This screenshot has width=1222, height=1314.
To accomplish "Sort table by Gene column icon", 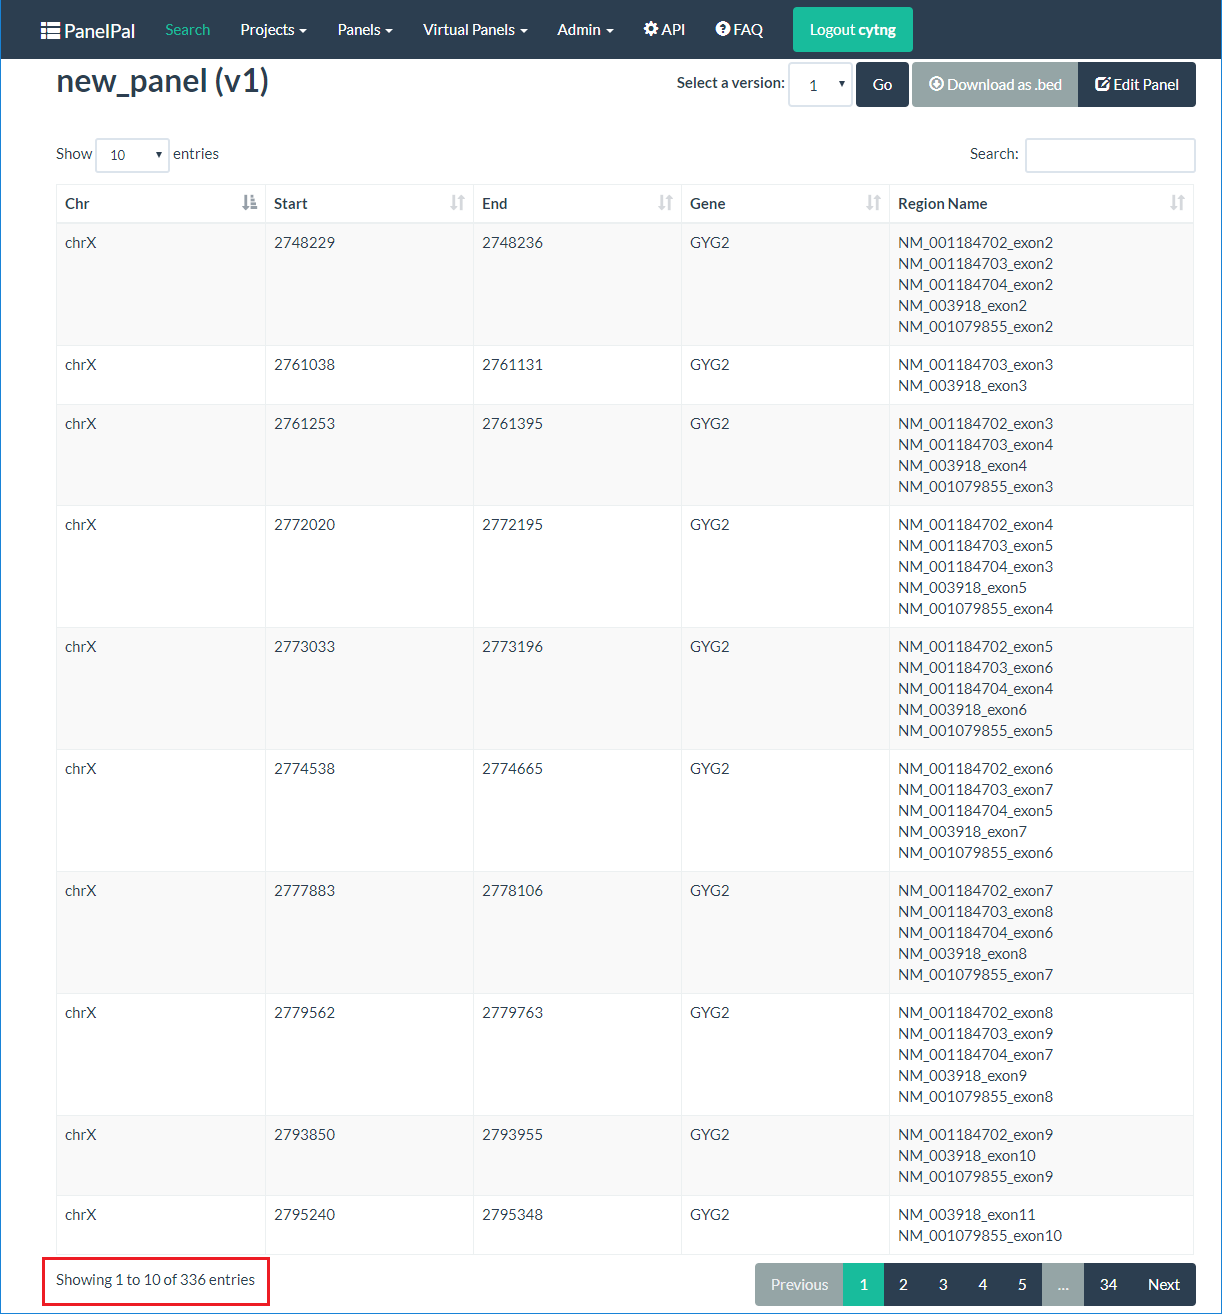I will click(873, 203).
